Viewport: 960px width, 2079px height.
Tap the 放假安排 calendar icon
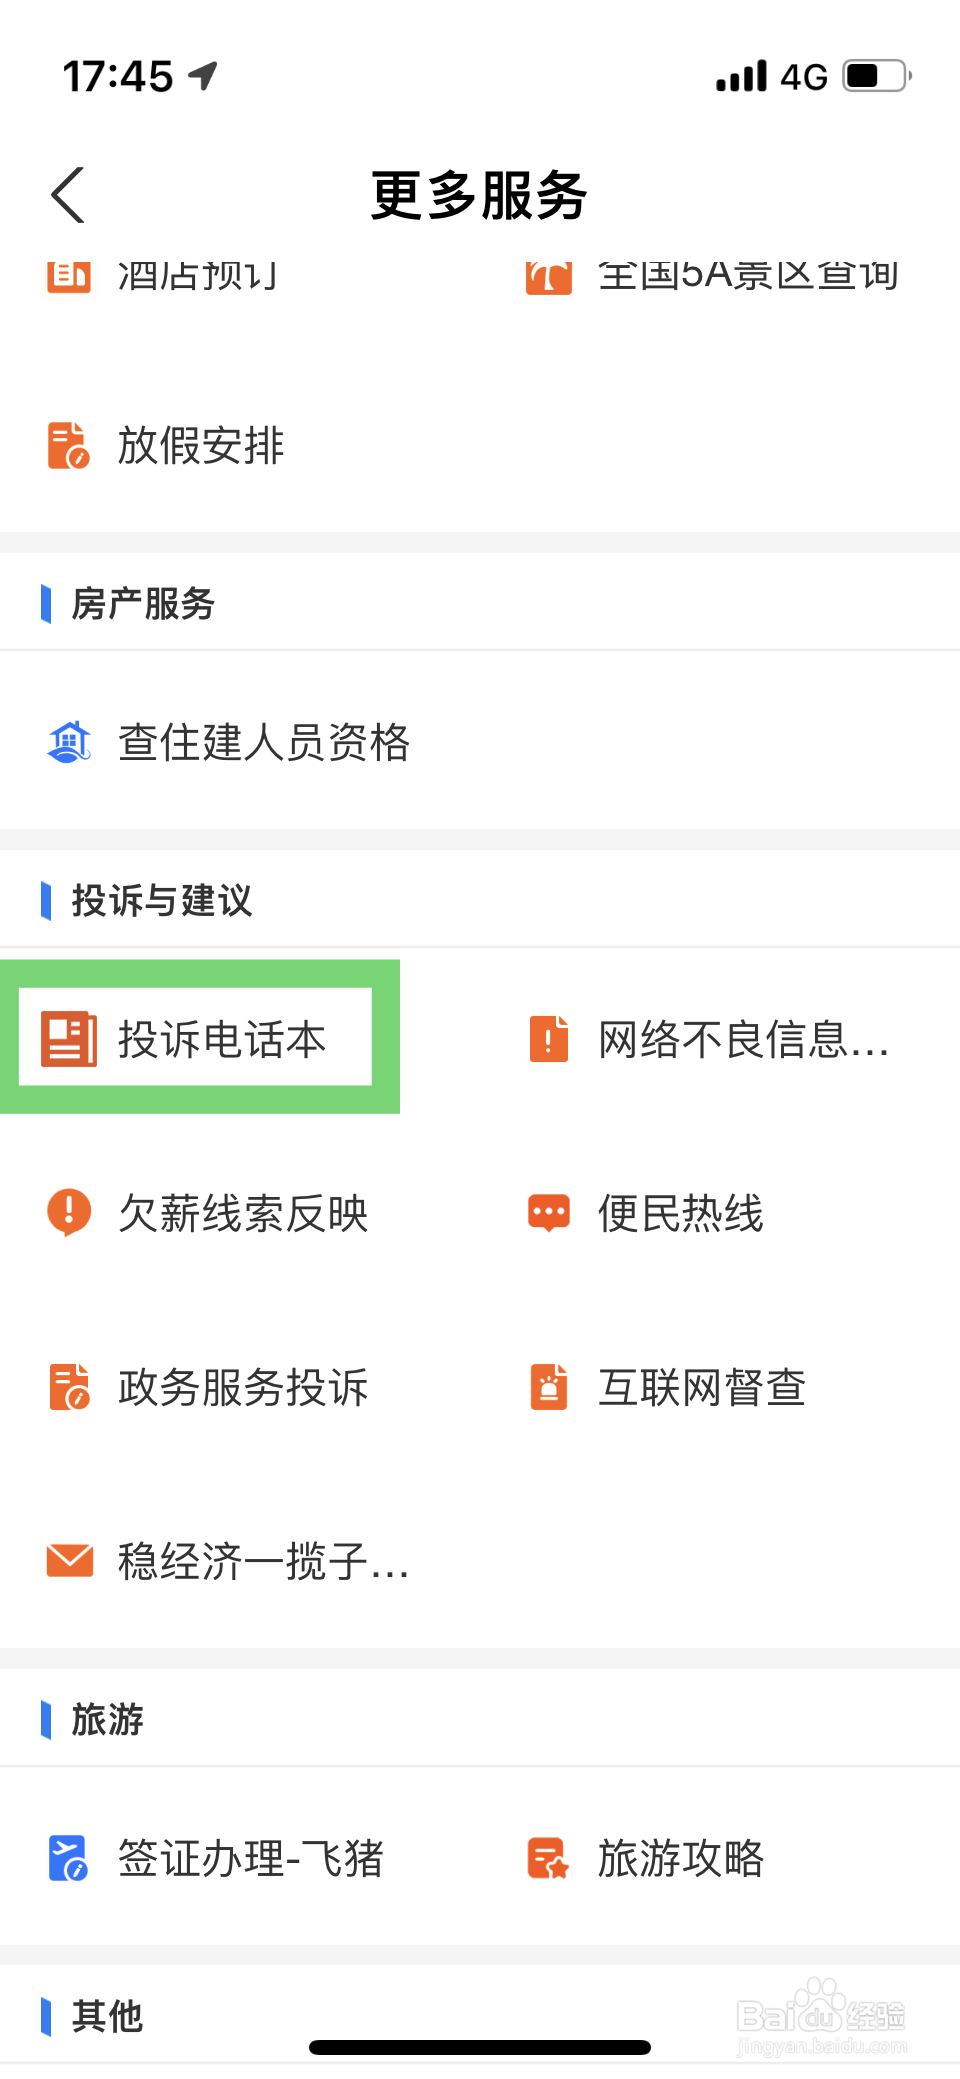[69, 445]
